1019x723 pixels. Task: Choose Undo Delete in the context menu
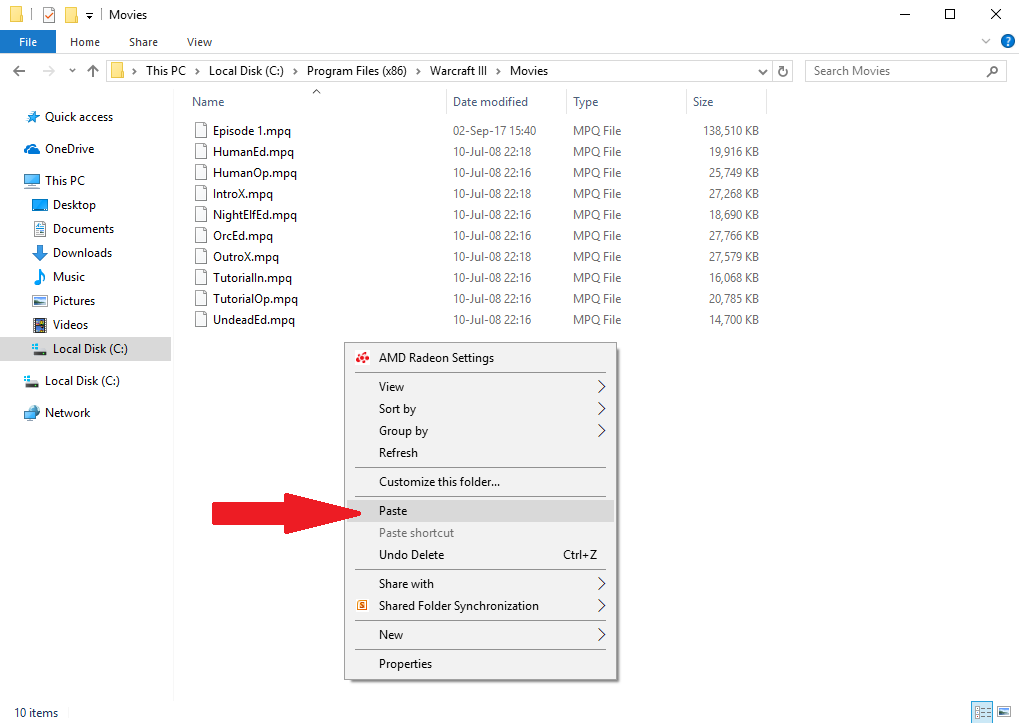click(x=480, y=555)
